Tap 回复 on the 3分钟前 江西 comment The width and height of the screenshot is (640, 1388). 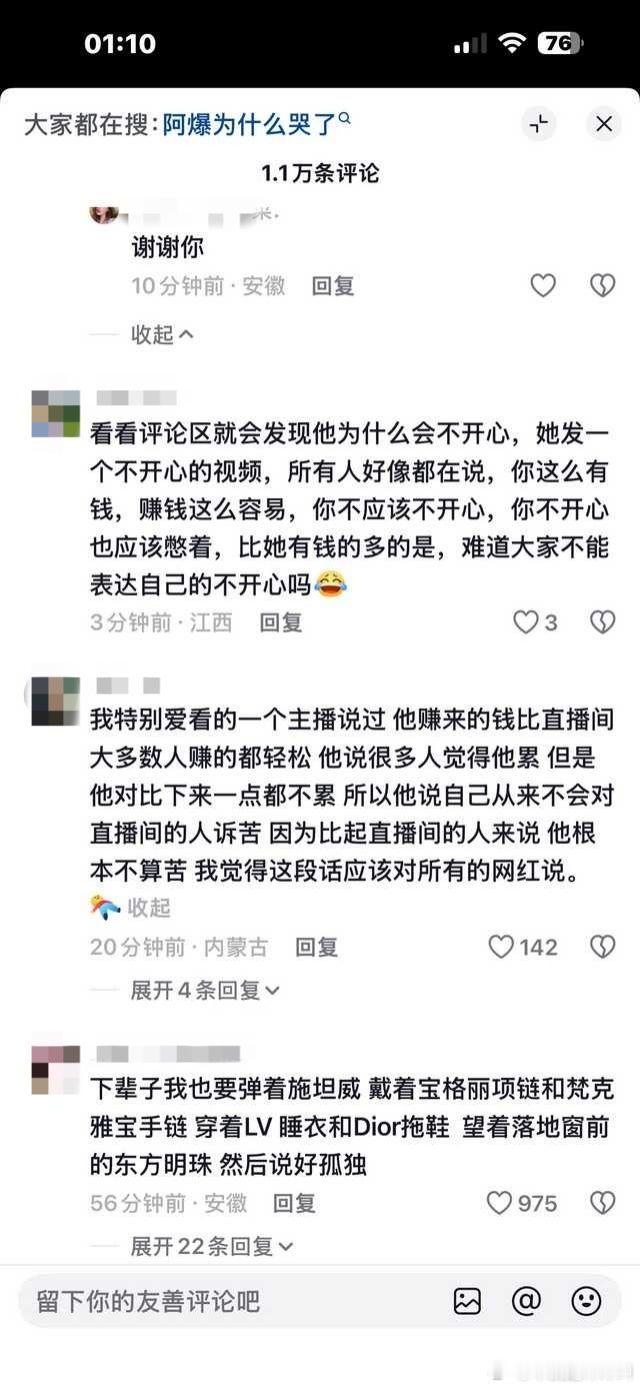tap(281, 622)
